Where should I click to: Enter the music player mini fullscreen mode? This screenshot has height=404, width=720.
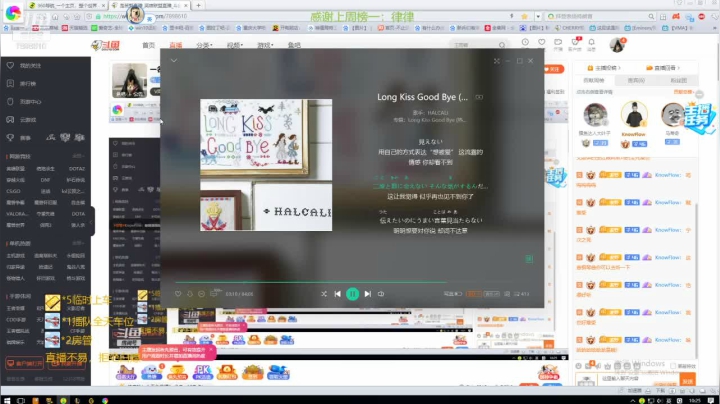(x=496, y=61)
